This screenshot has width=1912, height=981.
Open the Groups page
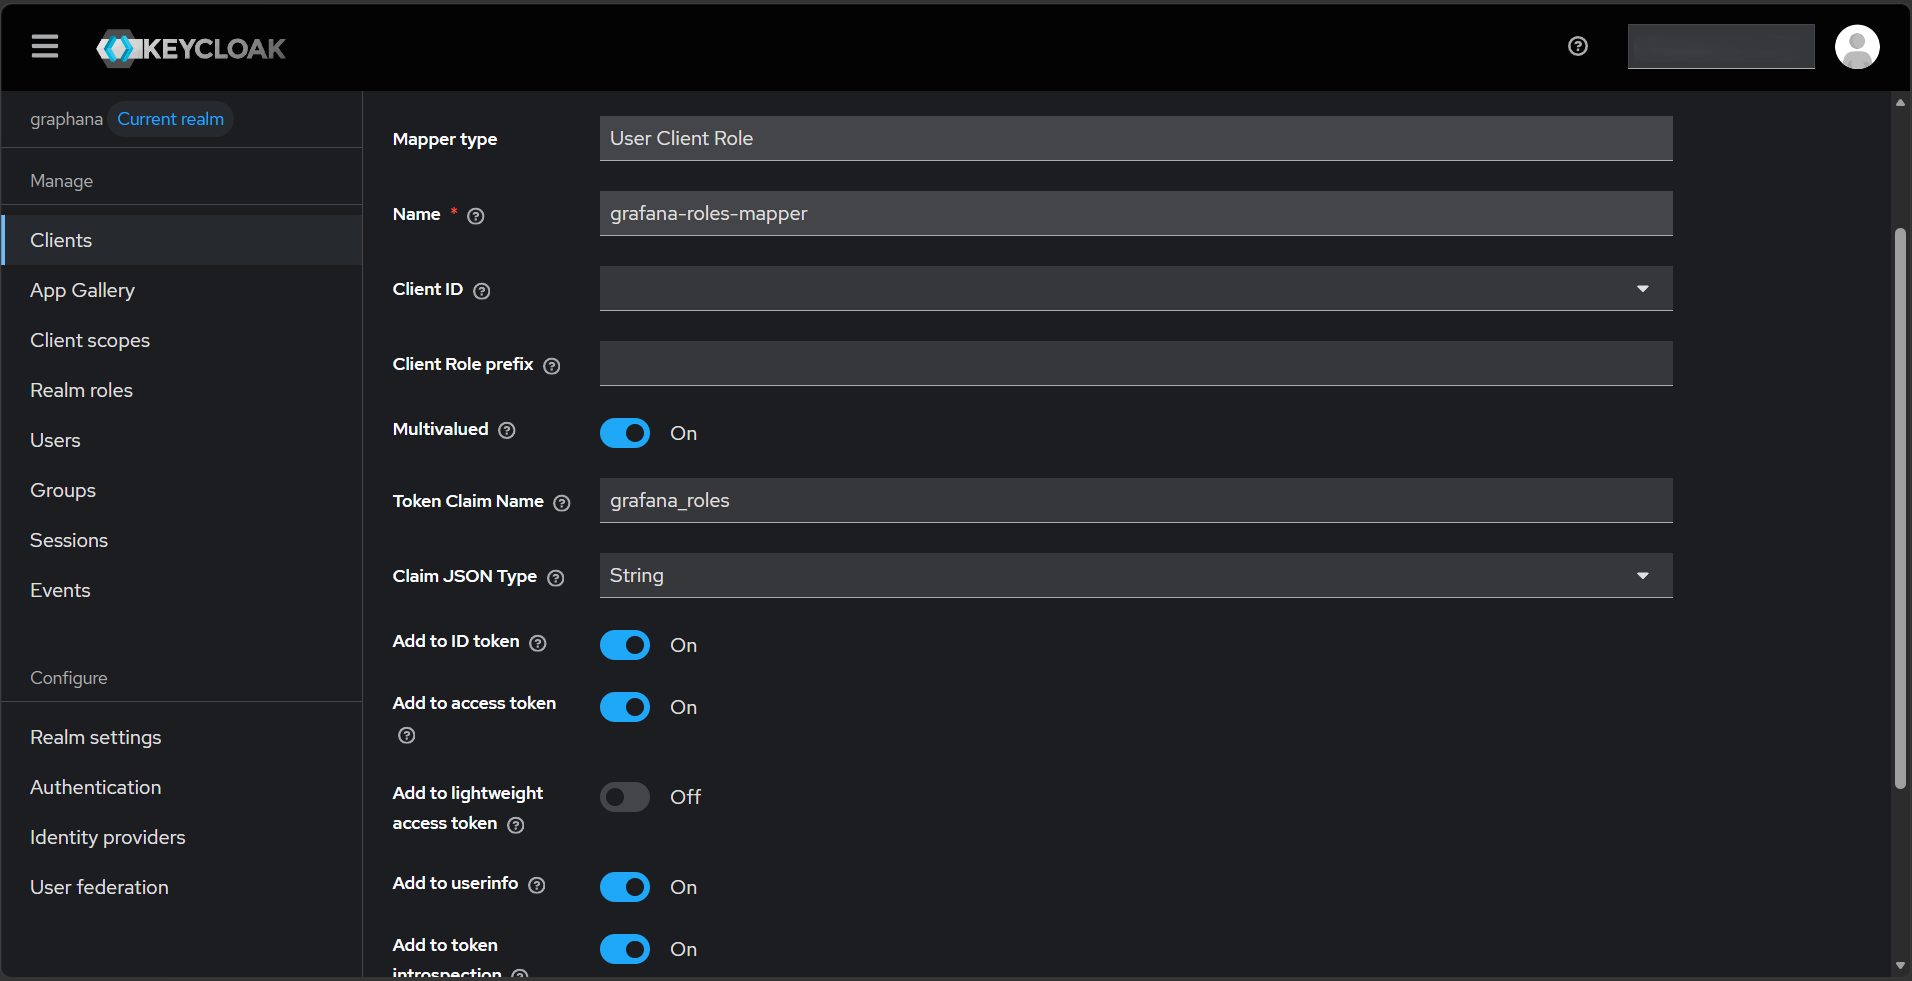[x=182, y=490]
